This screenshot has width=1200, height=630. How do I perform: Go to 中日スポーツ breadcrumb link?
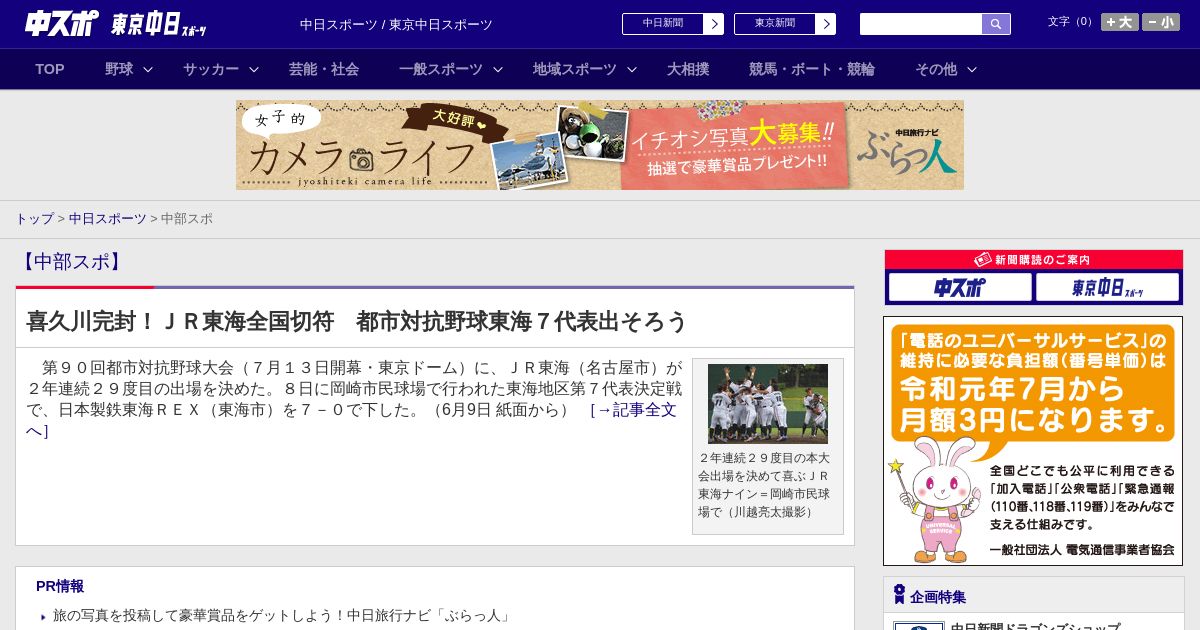coord(108,218)
